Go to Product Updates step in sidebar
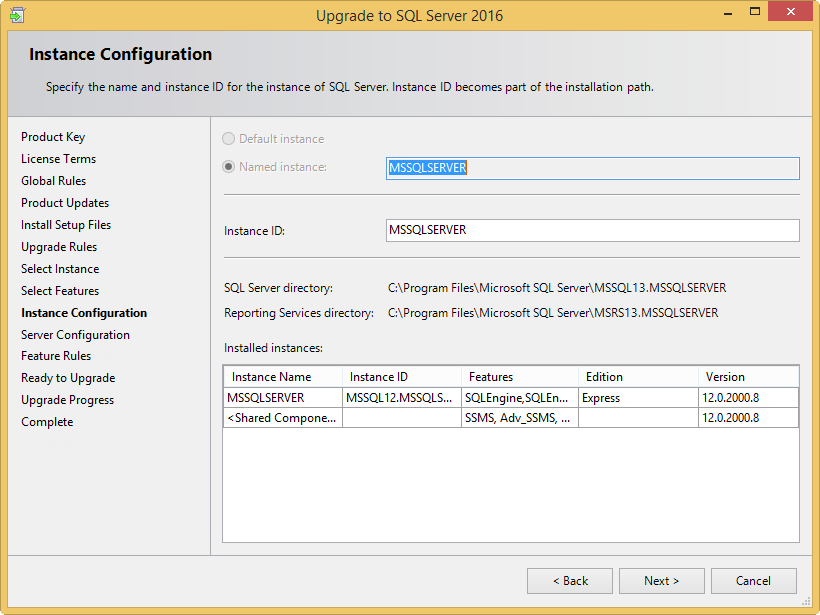 tap(65, 203)
